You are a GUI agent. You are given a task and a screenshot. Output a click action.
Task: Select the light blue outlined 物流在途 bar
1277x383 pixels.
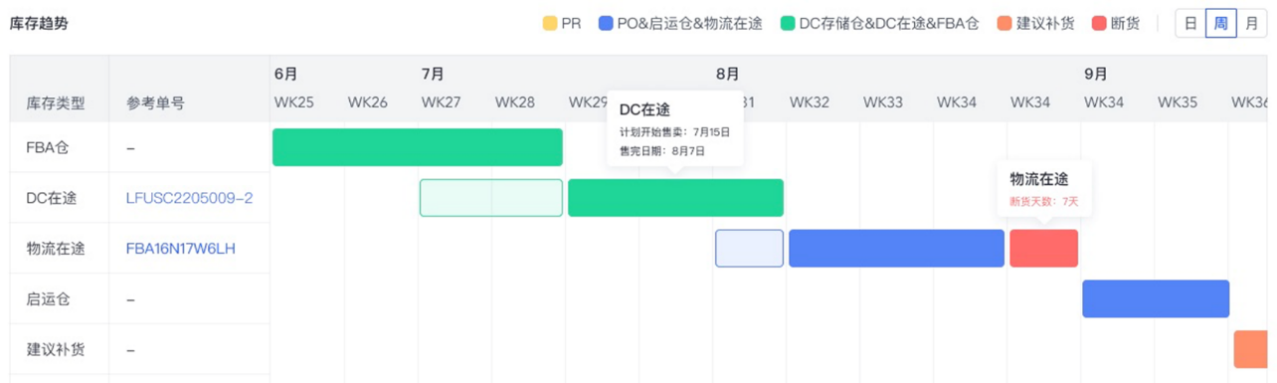749,248
